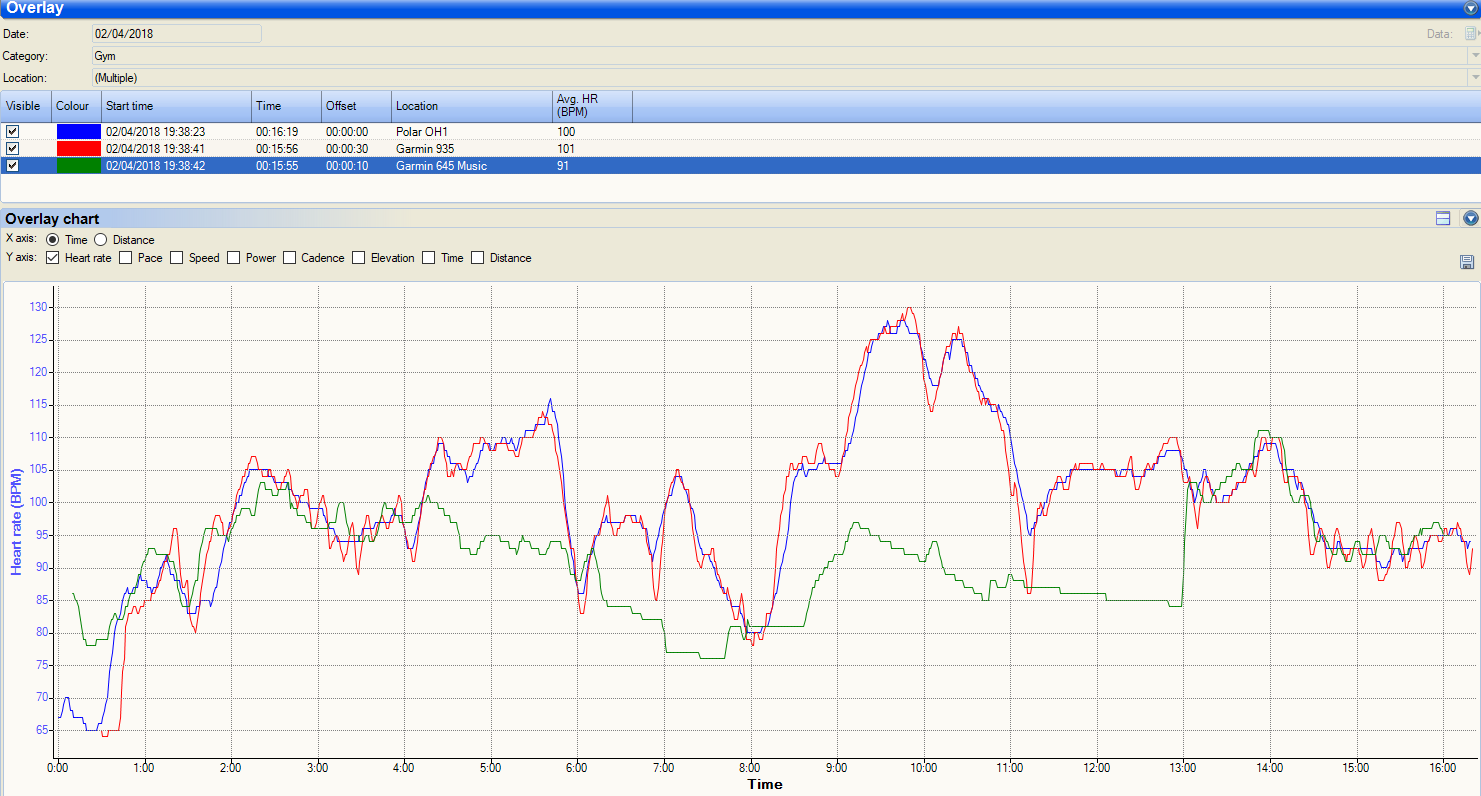This screenshot has width=1481, height=796.
Task: Hide the Garmin 935 activity line
Action: [x=13, y=148]
